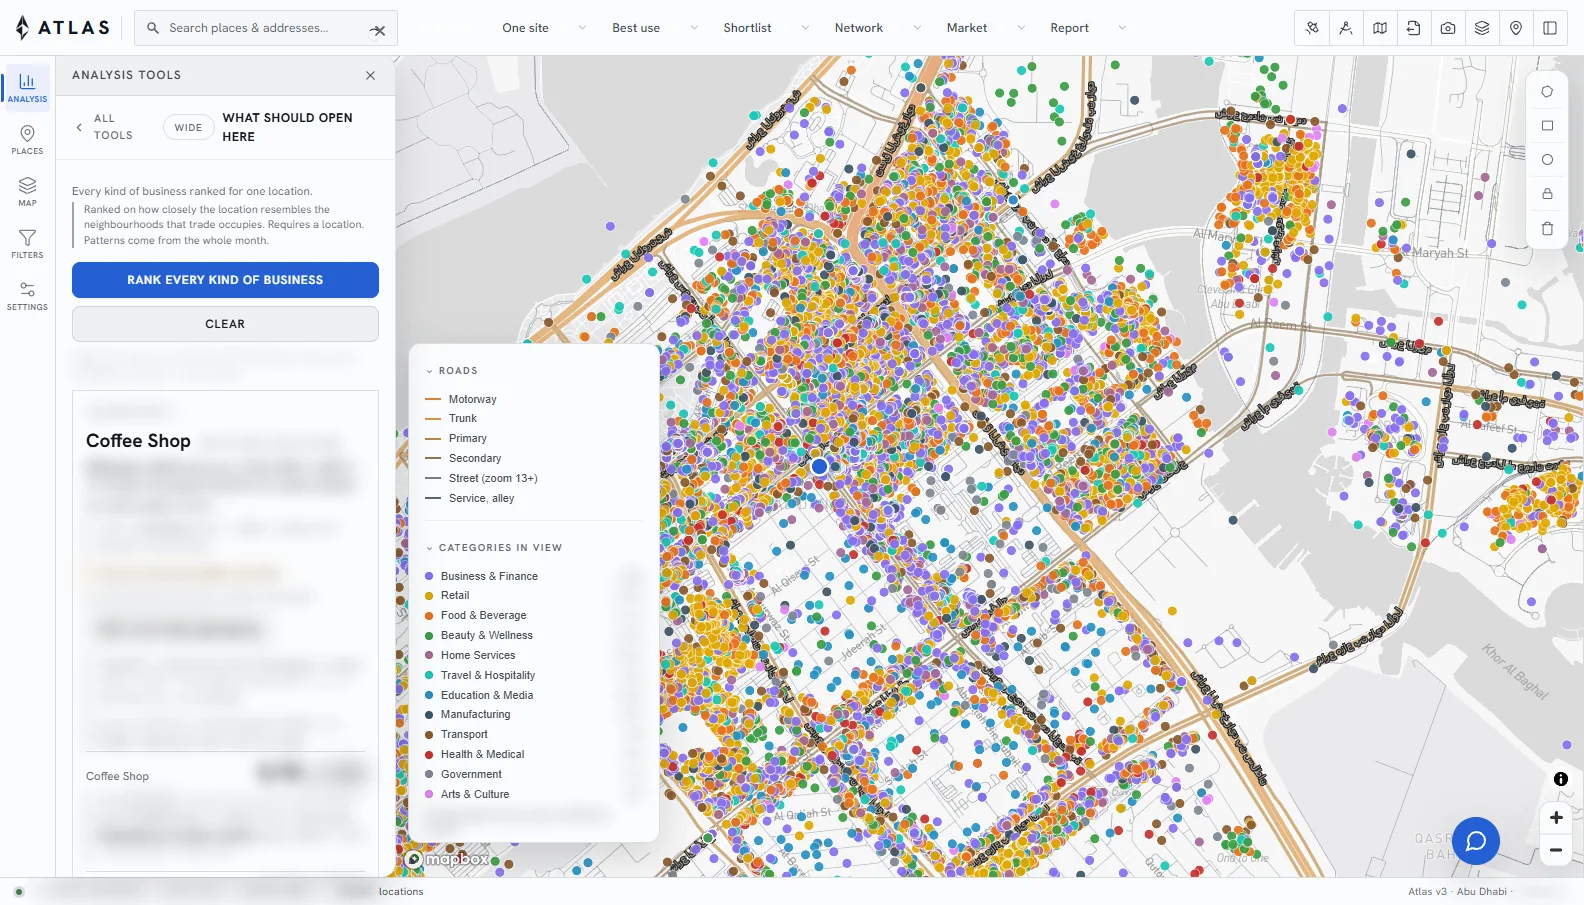
Task: Toggle satellite imagery view
Action: (1312, 28)
